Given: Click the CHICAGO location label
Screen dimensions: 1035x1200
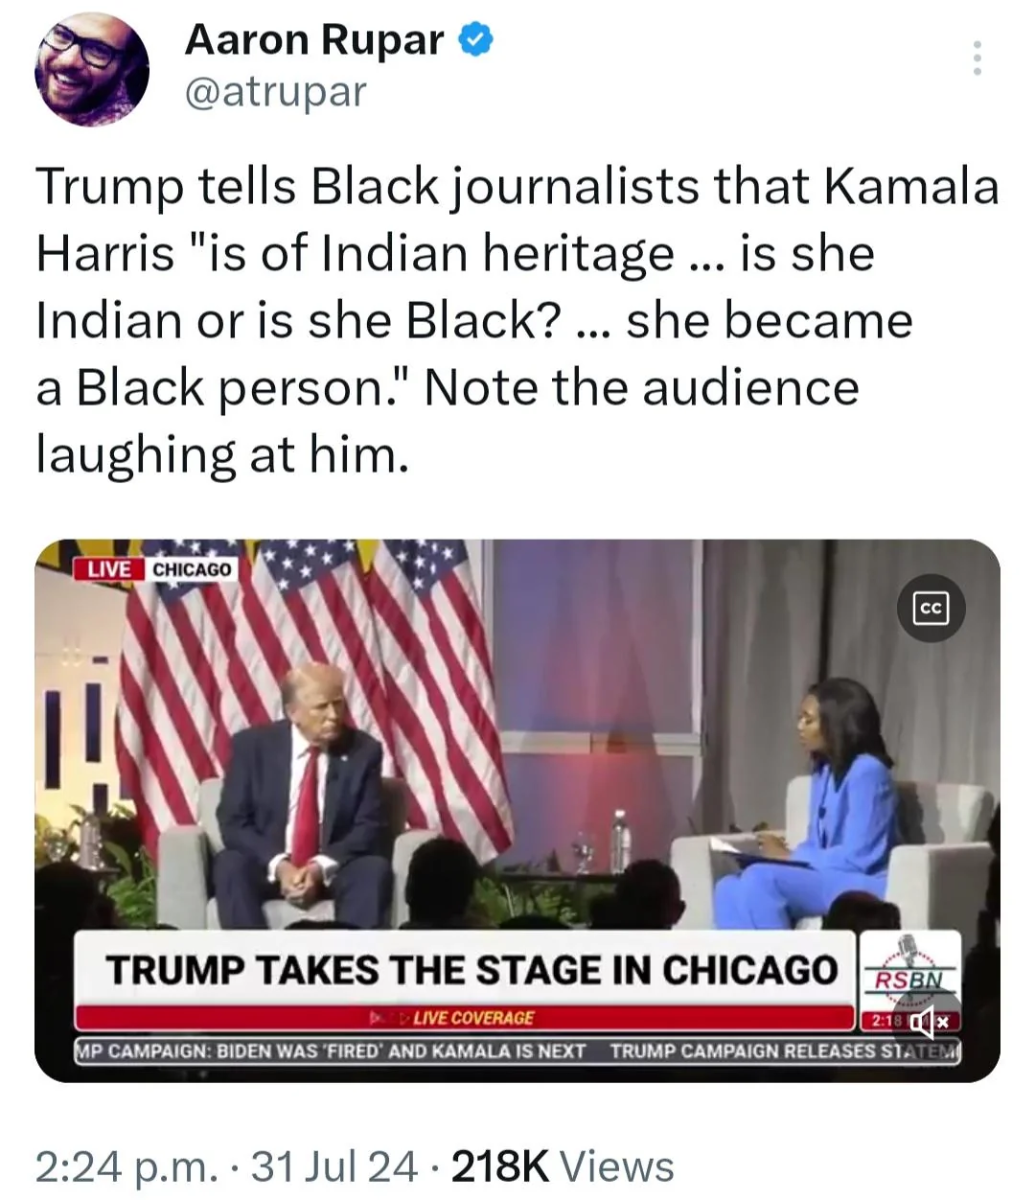Looking at the screenshot, I should pos(192,568).
